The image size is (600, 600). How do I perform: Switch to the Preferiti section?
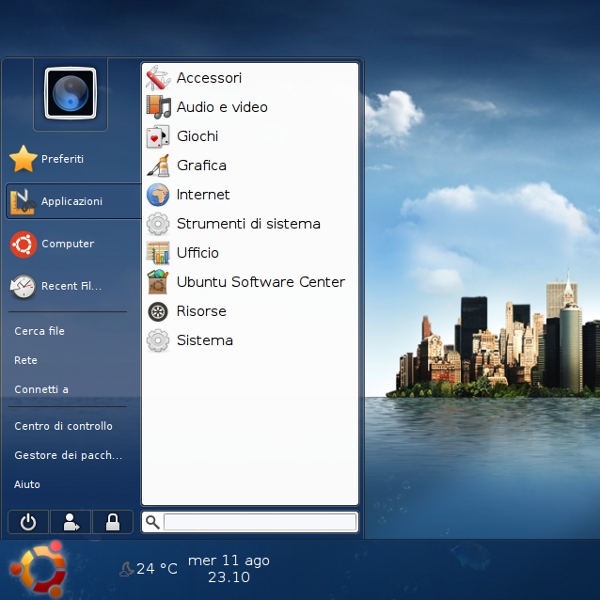click(x=73, y=159)
